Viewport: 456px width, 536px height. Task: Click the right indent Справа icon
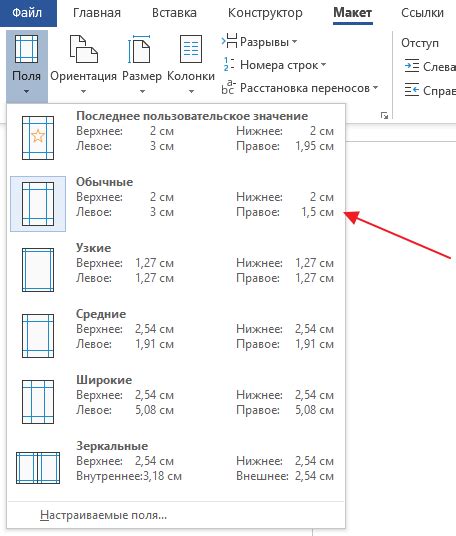pyautogui.click(x=412, y=90)
